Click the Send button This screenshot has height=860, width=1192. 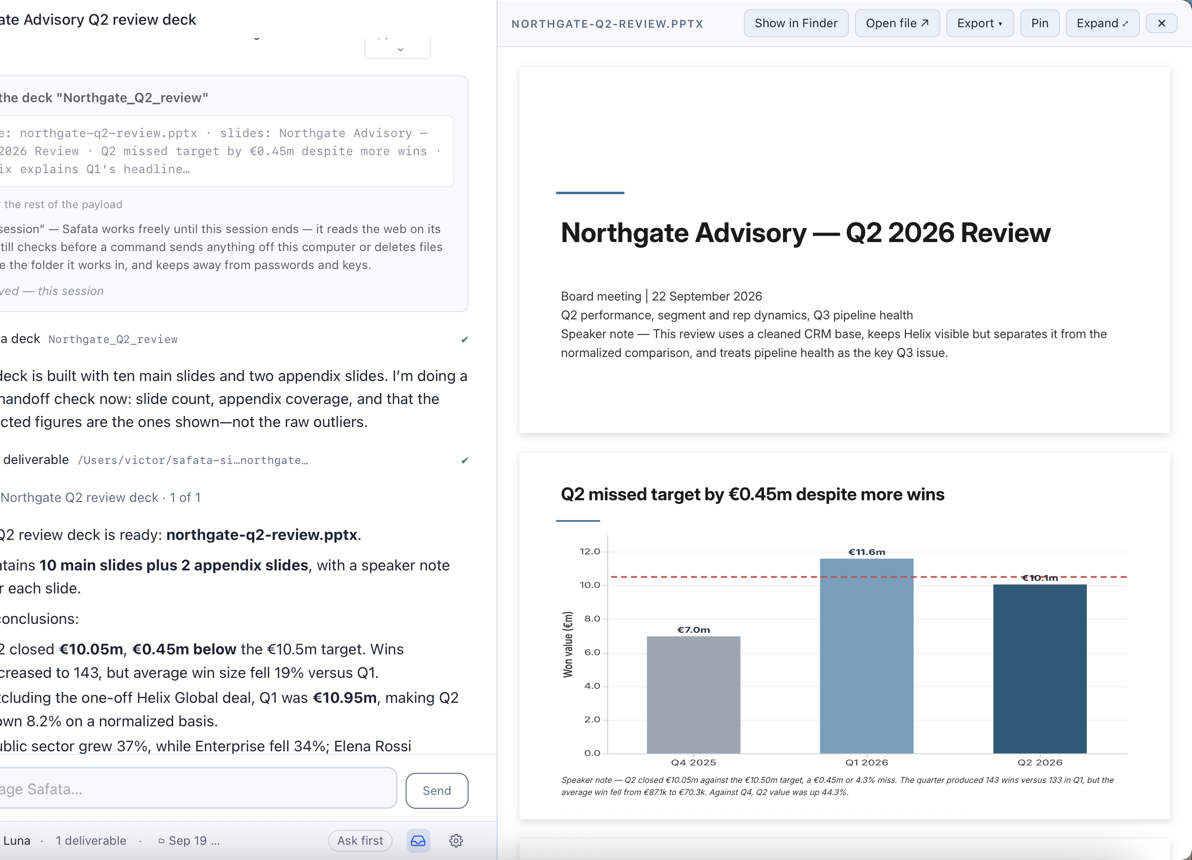point(436,790)
